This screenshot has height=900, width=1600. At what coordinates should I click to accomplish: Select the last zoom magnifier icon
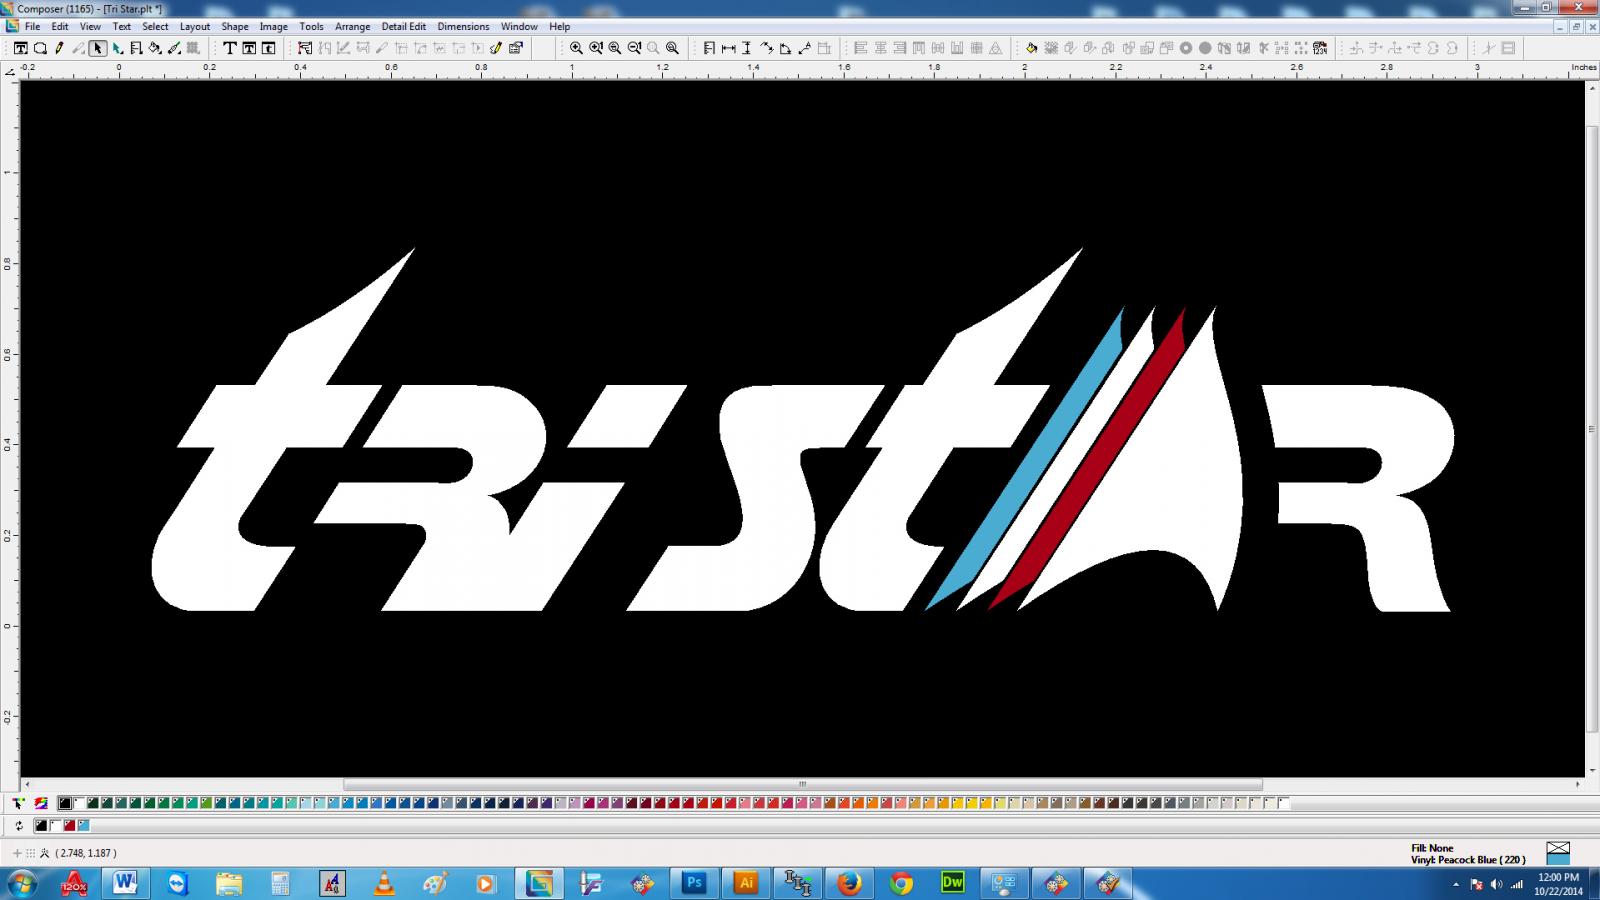[672, 48]
